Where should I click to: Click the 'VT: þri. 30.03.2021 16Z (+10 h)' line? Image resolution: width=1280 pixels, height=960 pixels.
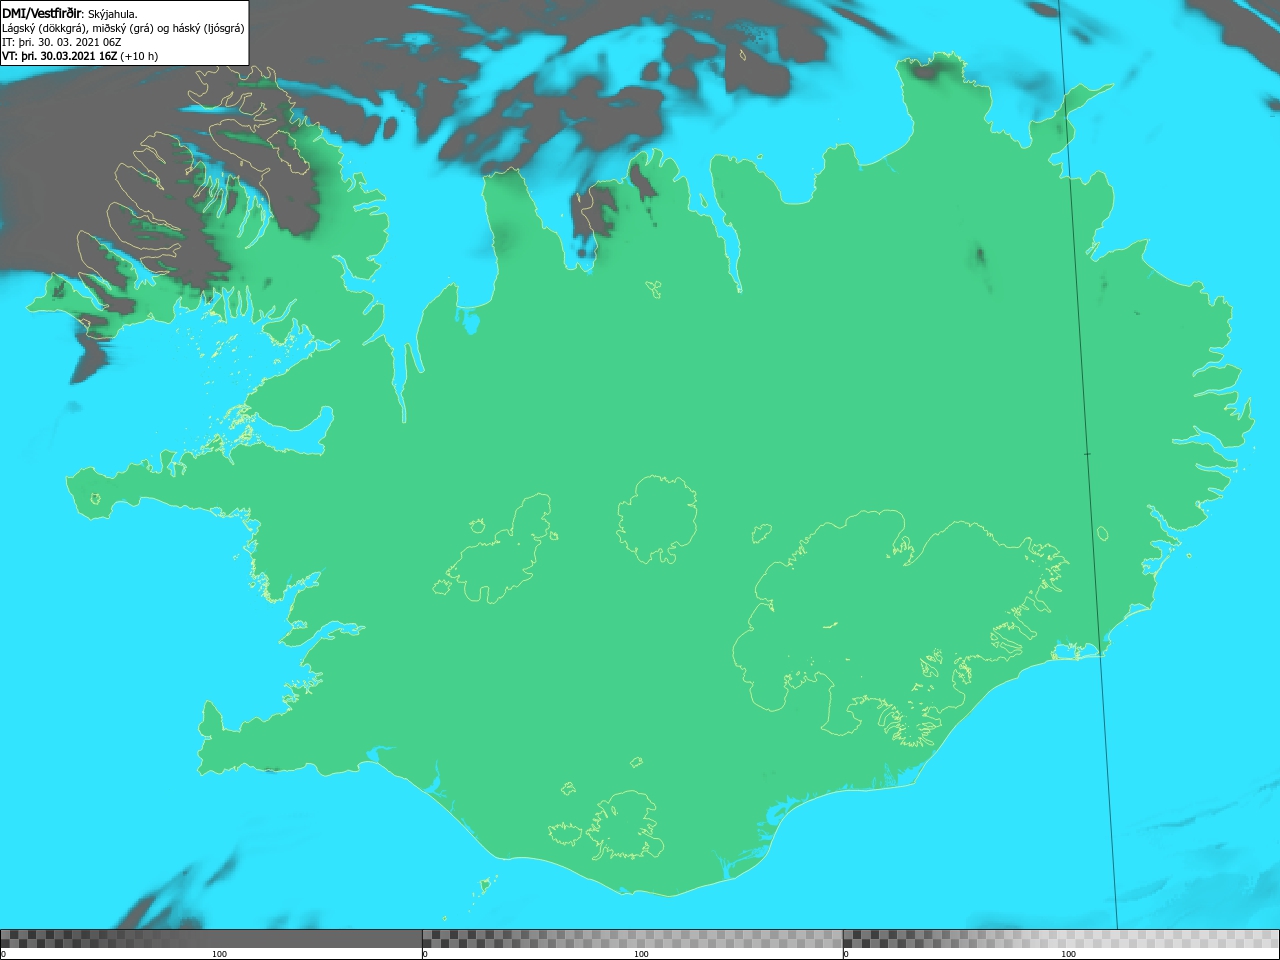click(80, 56)
